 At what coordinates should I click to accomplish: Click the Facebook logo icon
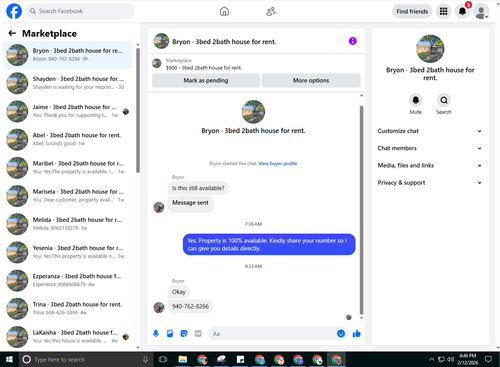click(14, 11)
